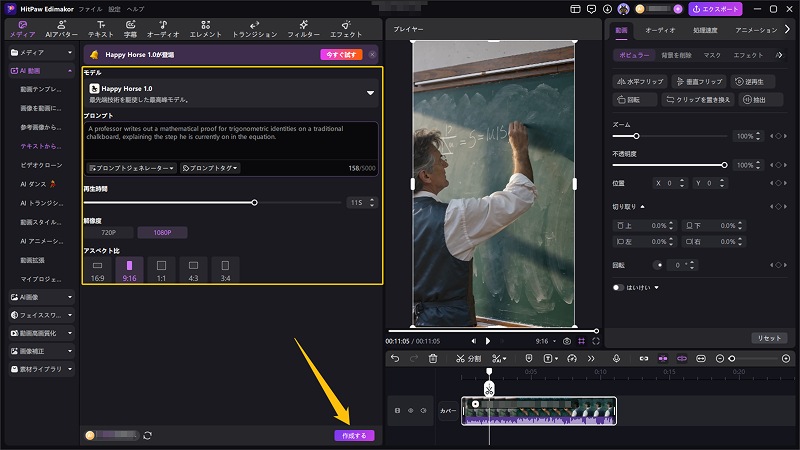
Task: Select 720P resolution
Action: (108, 233)
